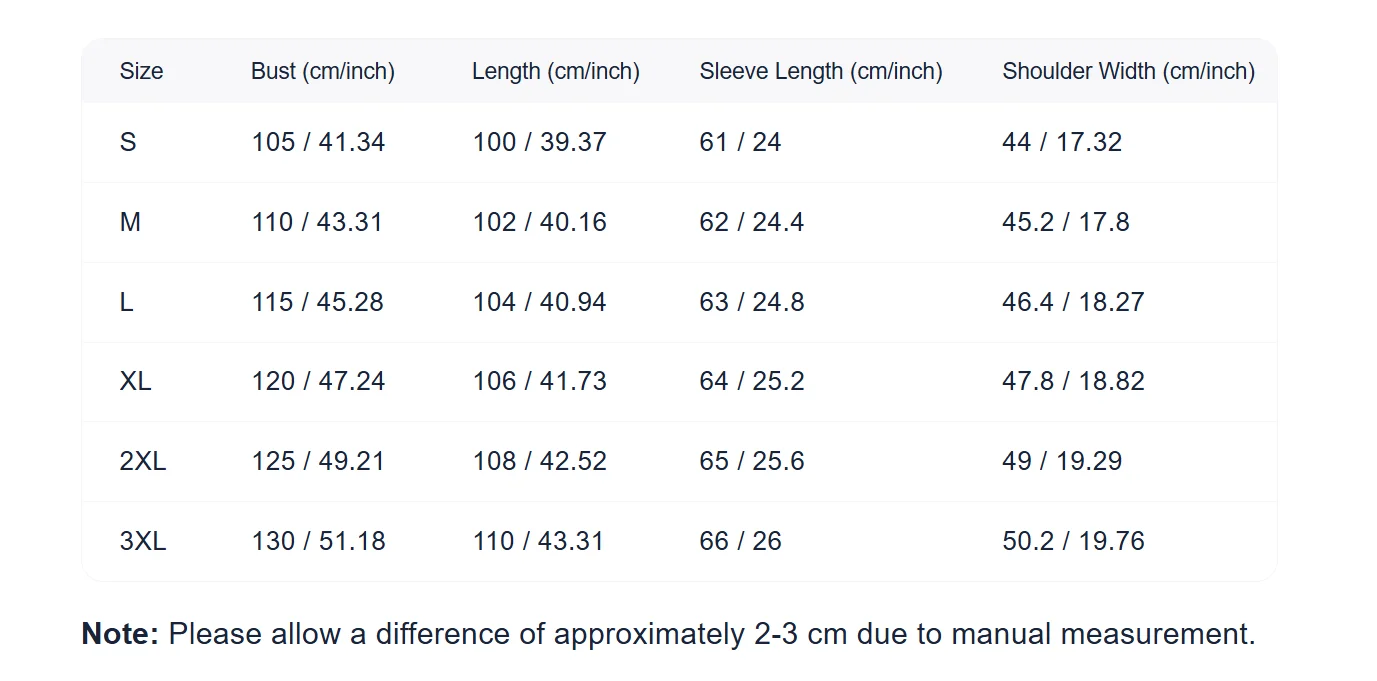Image resolution: width=1377 pixels, height=681 pixels.
Task: Click bust value 125 / 49.21
Action: click(x=318, y=461)
